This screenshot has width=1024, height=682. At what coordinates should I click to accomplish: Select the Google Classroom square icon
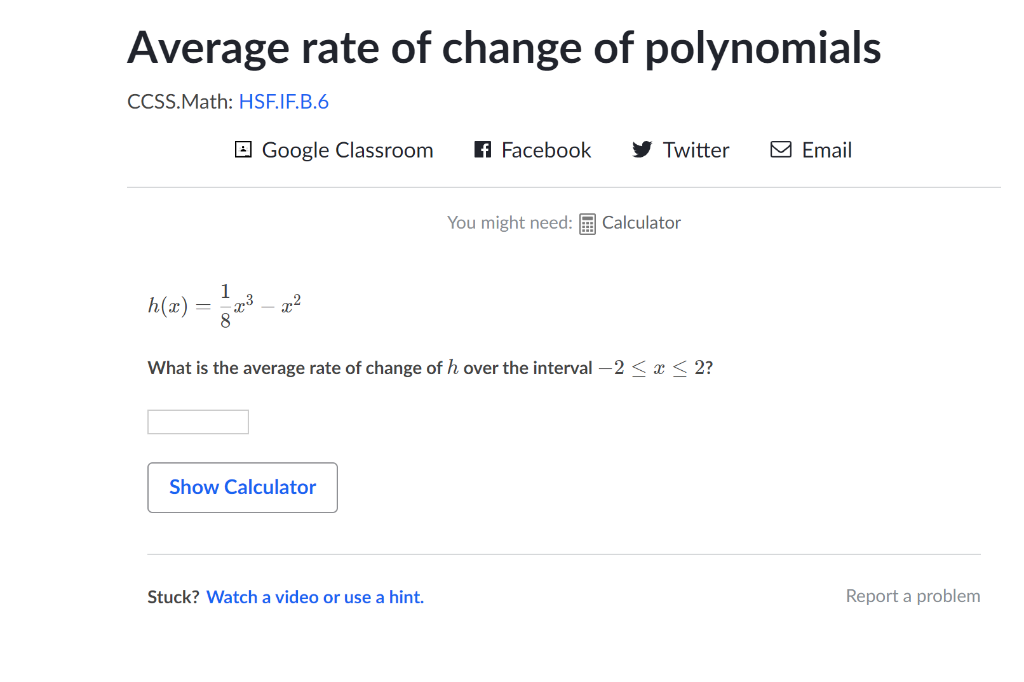(242, 149)
